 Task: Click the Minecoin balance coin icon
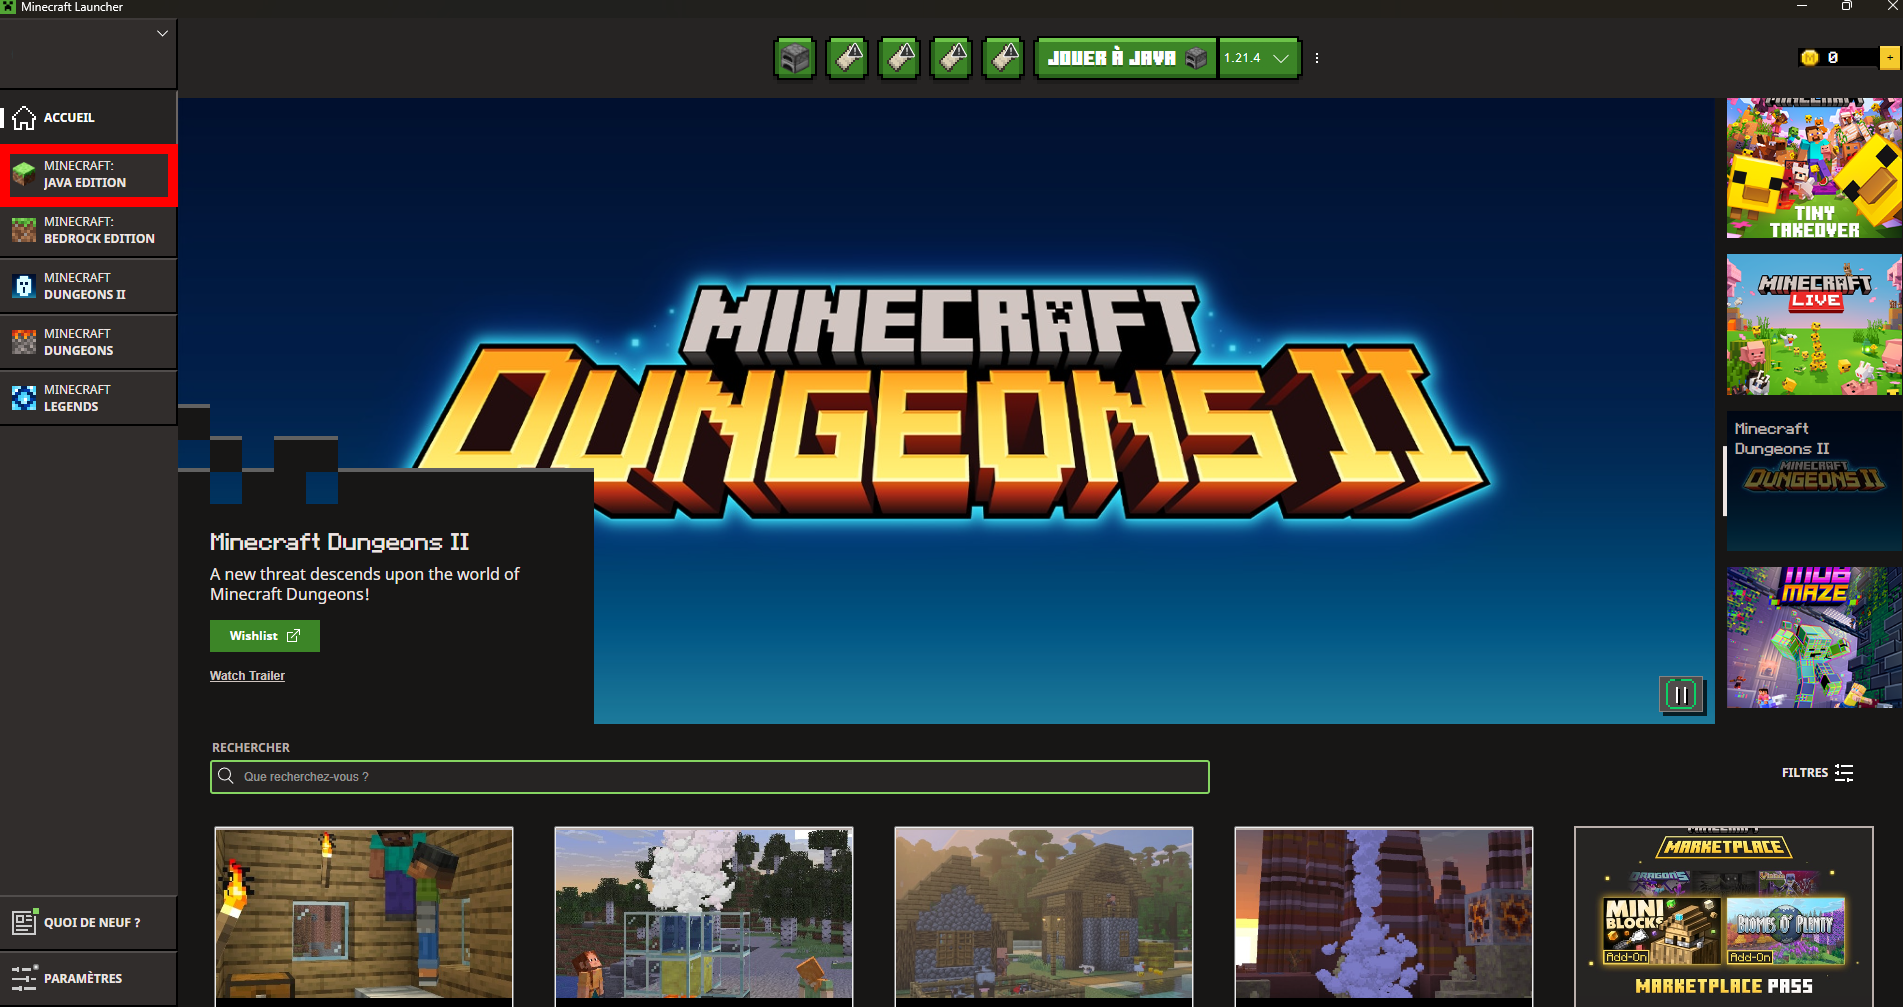point(1809,58)
